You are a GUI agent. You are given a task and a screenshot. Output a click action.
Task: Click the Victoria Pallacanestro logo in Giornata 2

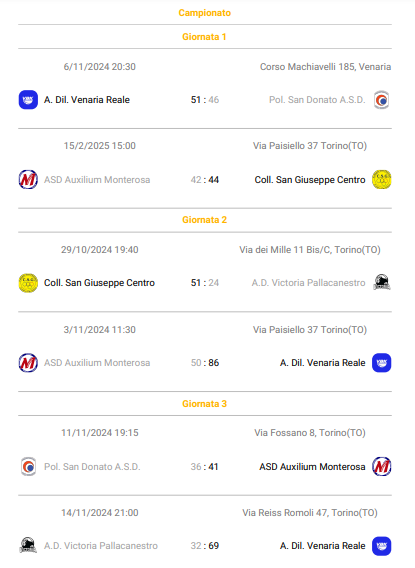click(382, 283)
